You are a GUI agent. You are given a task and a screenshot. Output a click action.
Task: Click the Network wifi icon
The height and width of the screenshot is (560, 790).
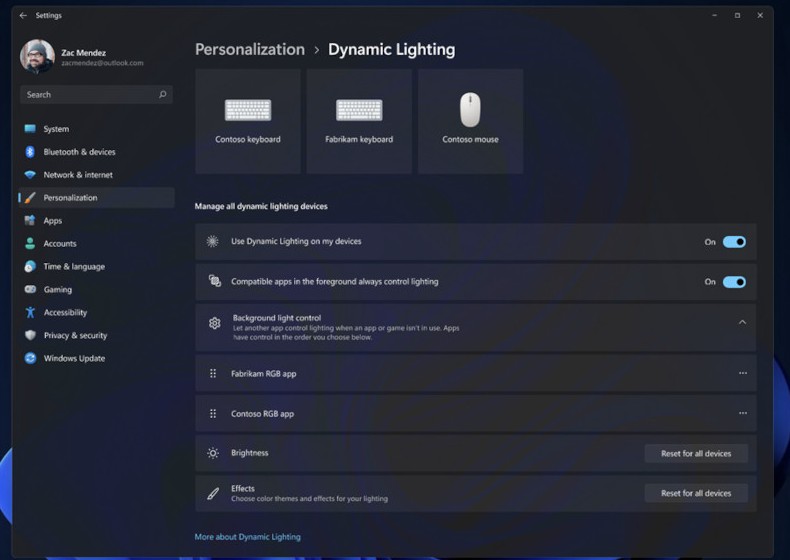(x=30, y=175)
